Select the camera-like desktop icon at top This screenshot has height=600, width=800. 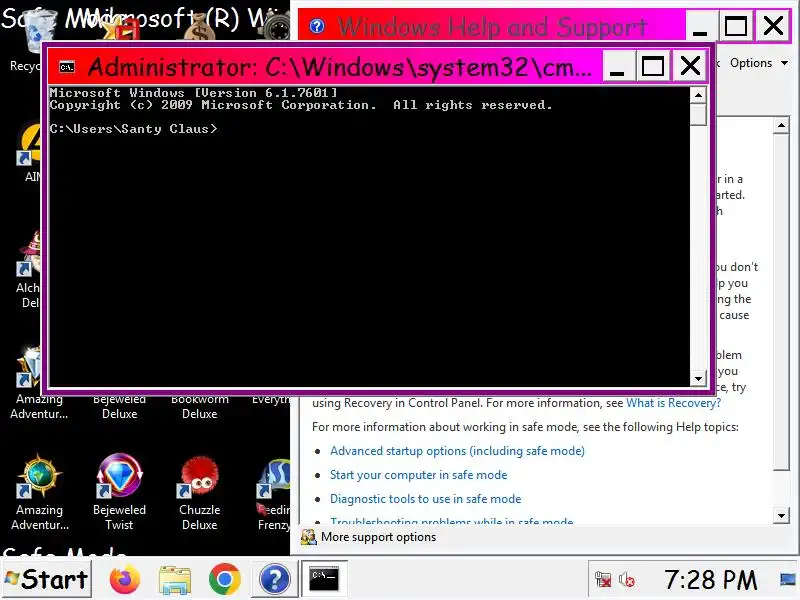tap(278, 27)
